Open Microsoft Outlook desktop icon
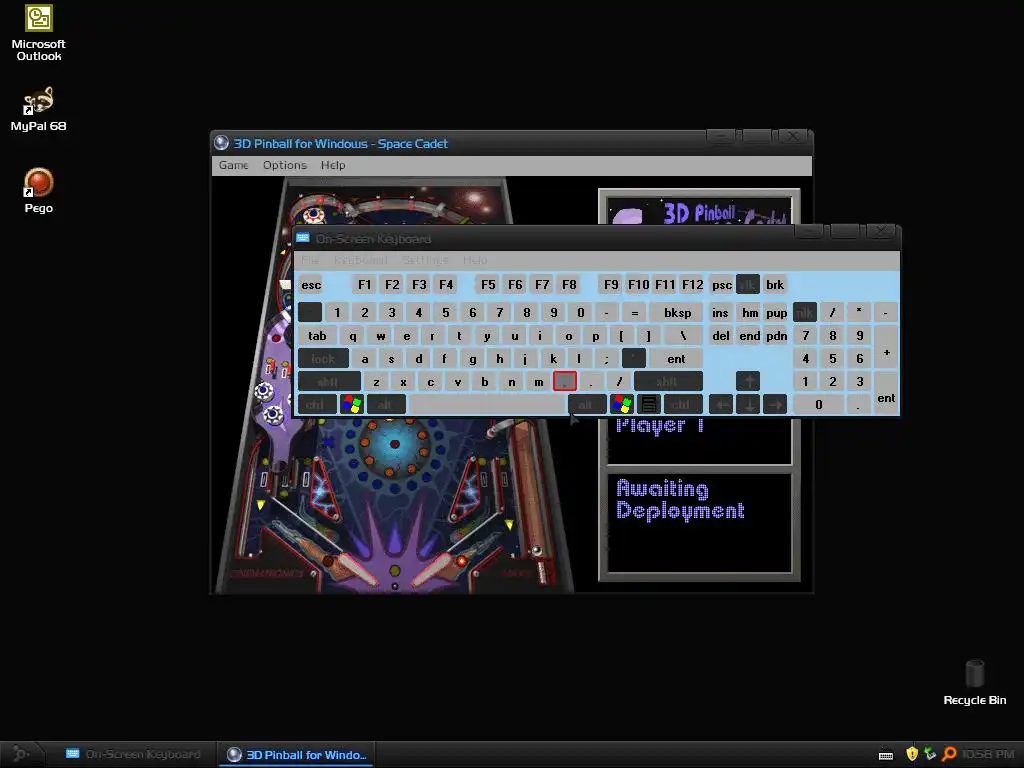Screen dimensions: 1024x768 (39, 33)
